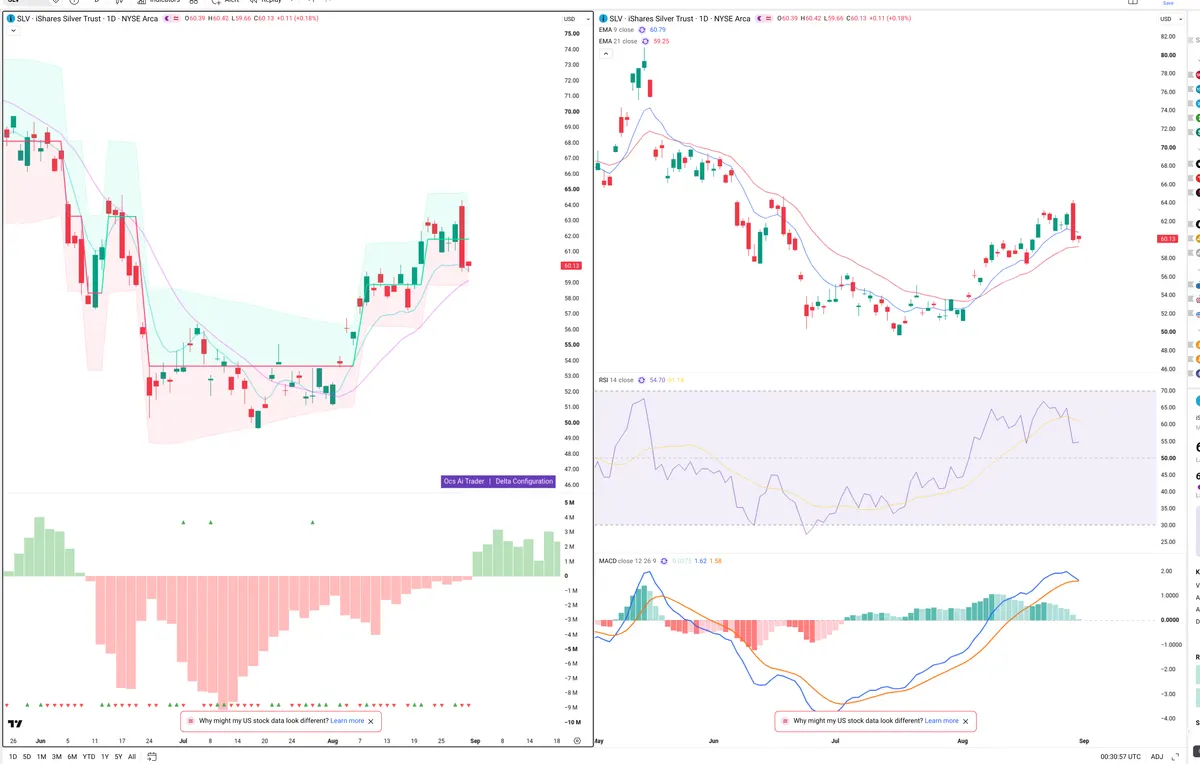The image size is (1200, 764).
Task: Select the YTD date range
Action: coord(89,757)
